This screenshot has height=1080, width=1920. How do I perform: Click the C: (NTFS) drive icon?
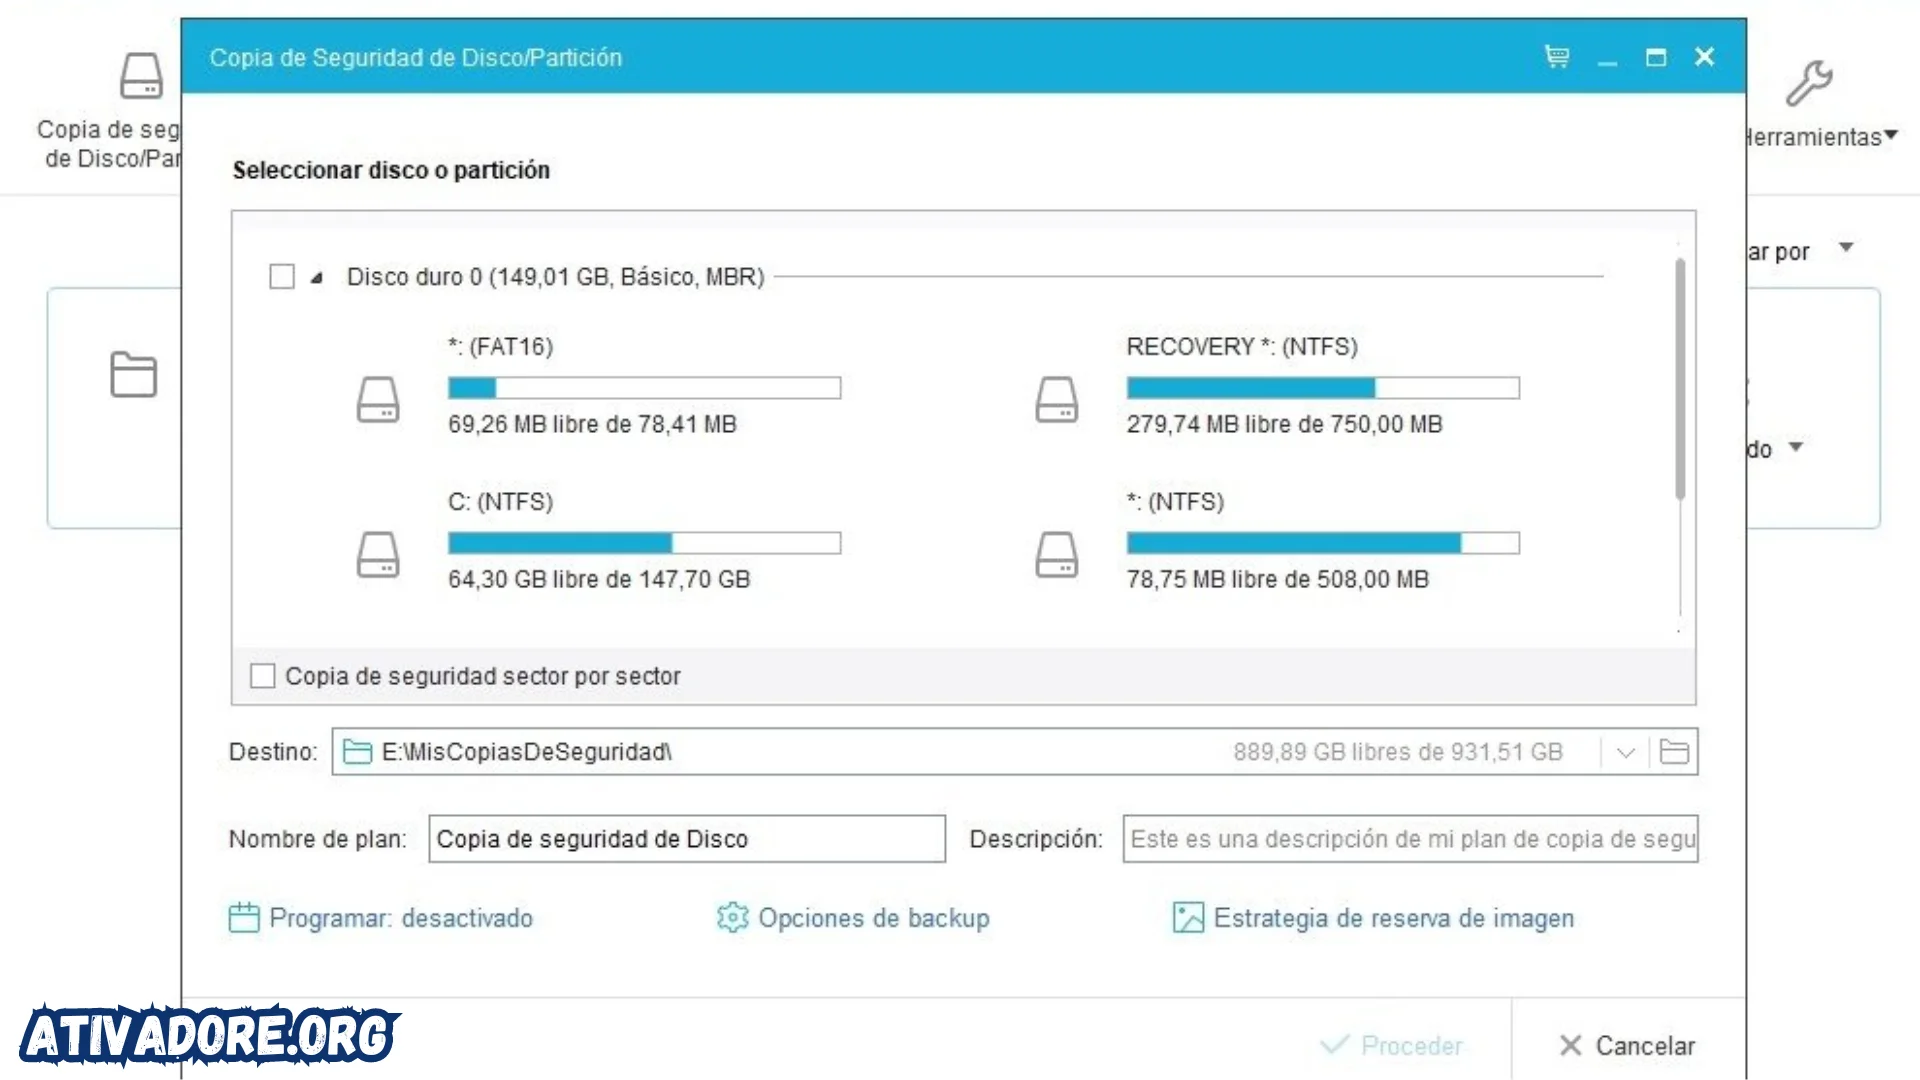(x=378, y=554)
